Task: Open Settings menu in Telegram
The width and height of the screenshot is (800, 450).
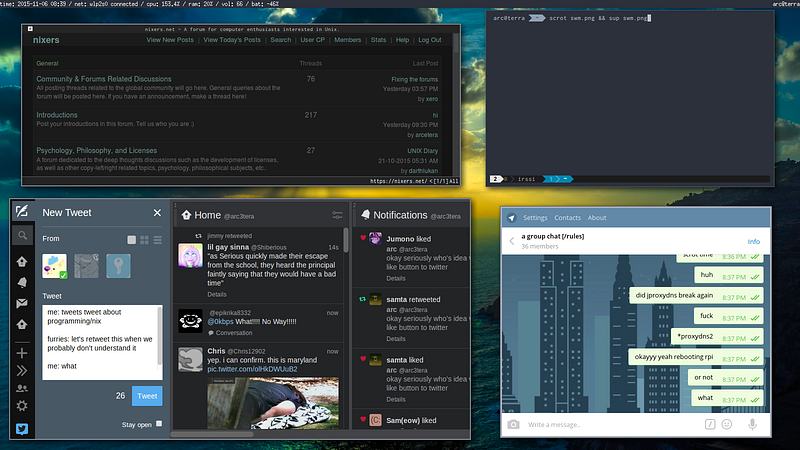Action: (x=535, y=218)
